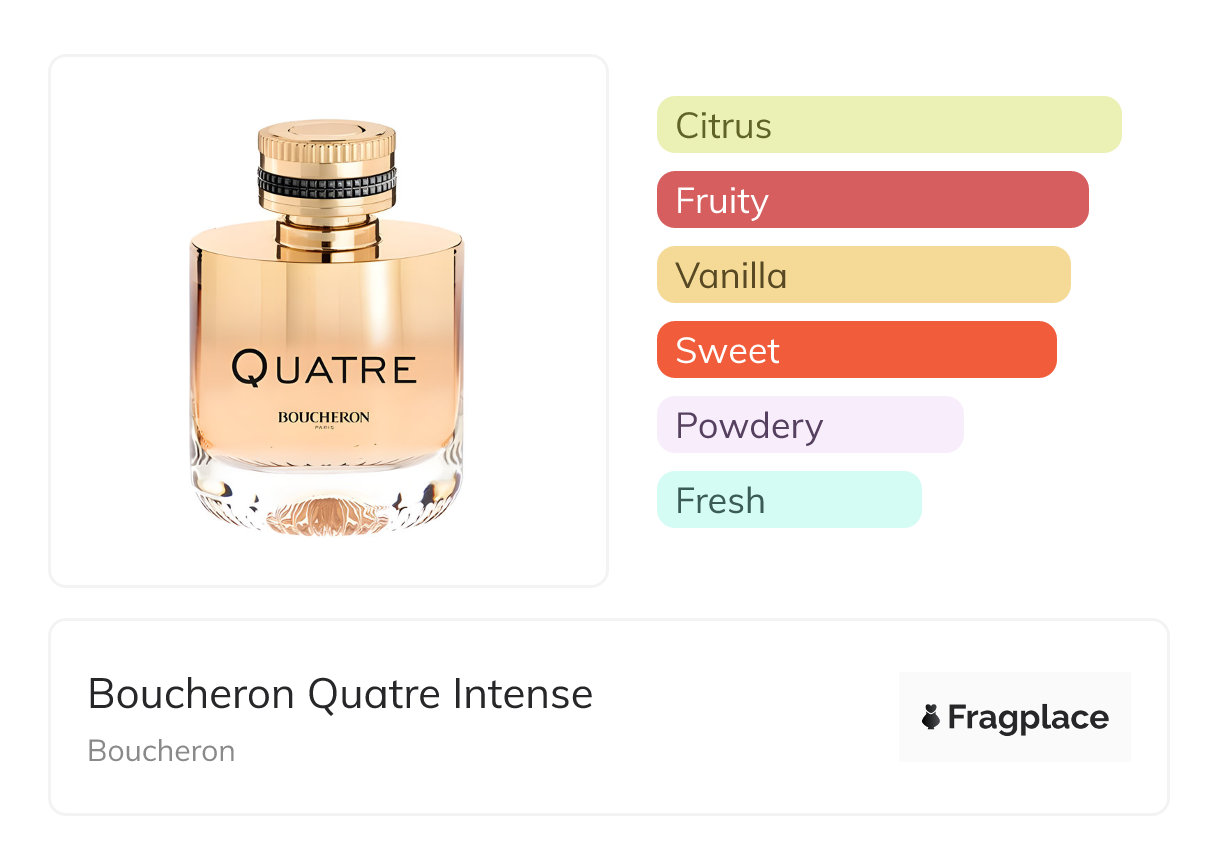Select the red Fruity accord bar
The image size is (1218, 864).
[x=872, y=200]
